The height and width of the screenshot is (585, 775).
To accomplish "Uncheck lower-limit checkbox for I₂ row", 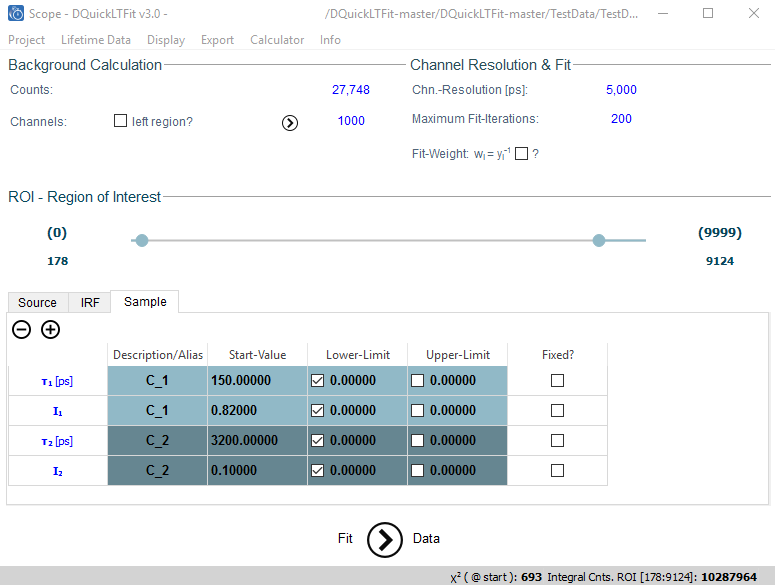I will [x=318, y=470].
